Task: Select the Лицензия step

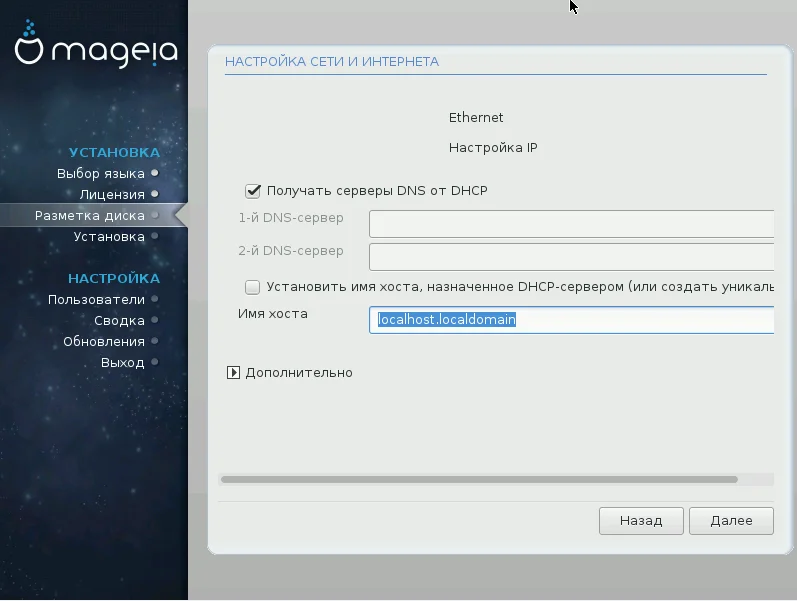Action: pos(112,195)
